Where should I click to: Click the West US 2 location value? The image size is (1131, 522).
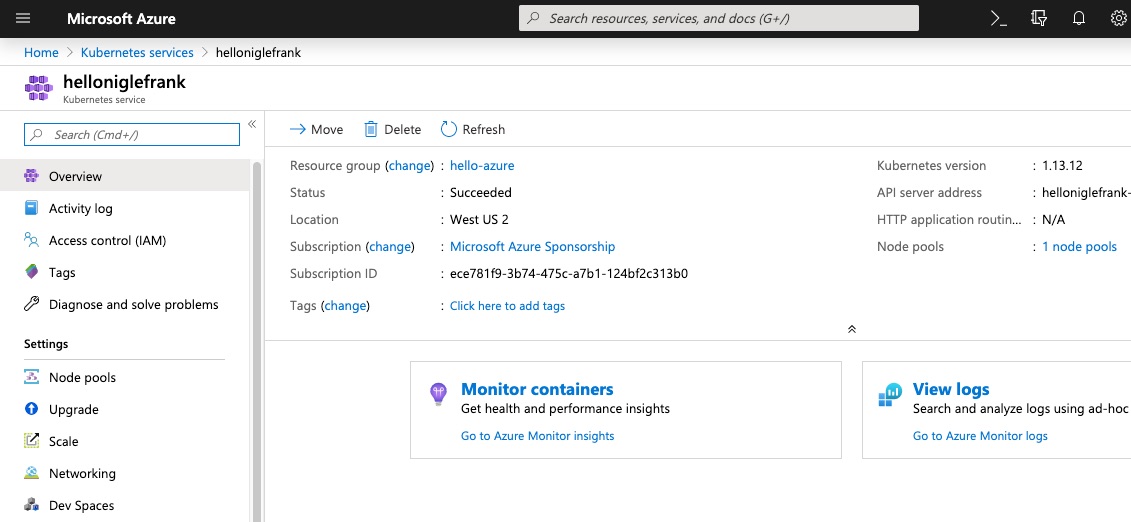click(479, 219)
